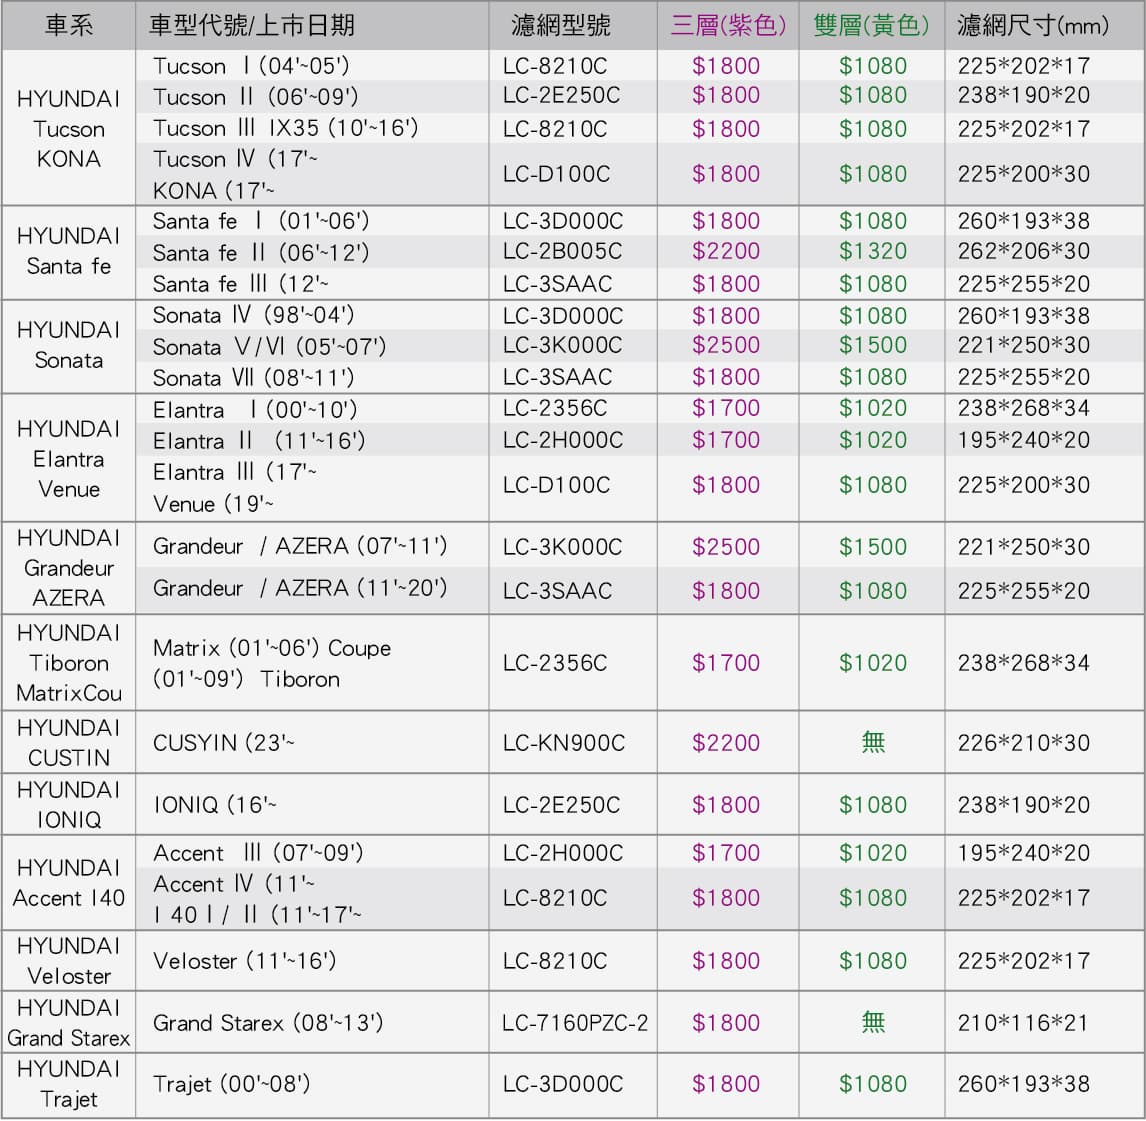Viewport: 1146px width, 1121px height.
Task: Select the HYUNDAI Trajet series cell
Action: [69, 1084]
